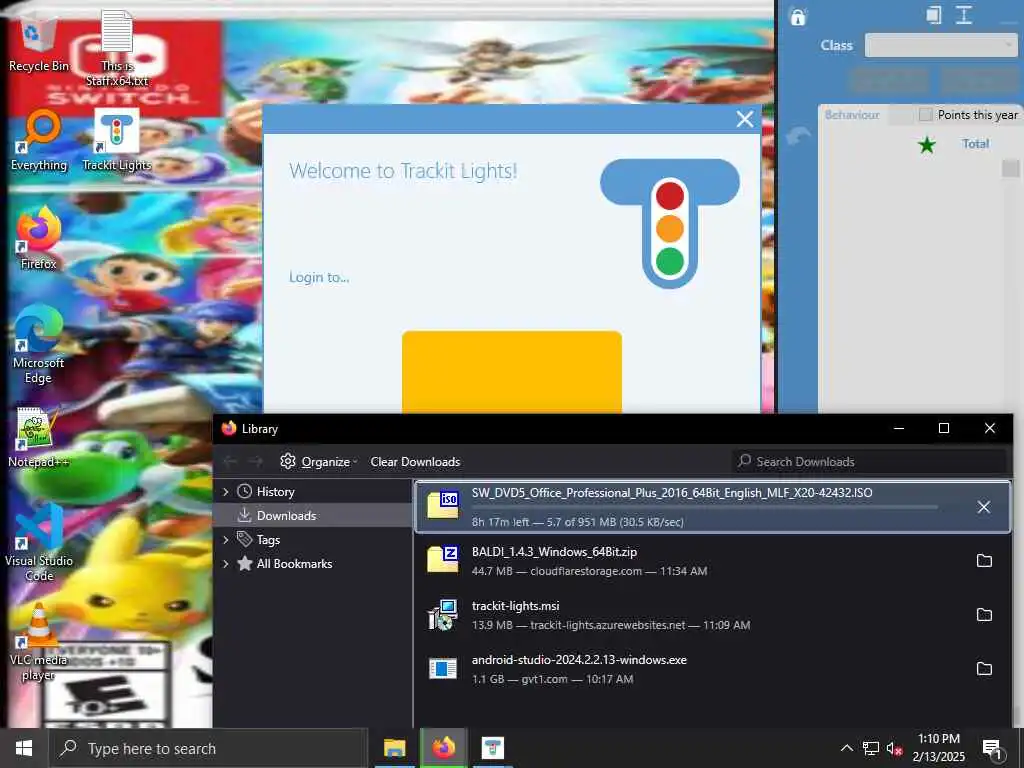The width and height of the screenshot is (1024, 768).
Task: Click the padlock icon in Trackit panel
Action: tap(797, 17)
